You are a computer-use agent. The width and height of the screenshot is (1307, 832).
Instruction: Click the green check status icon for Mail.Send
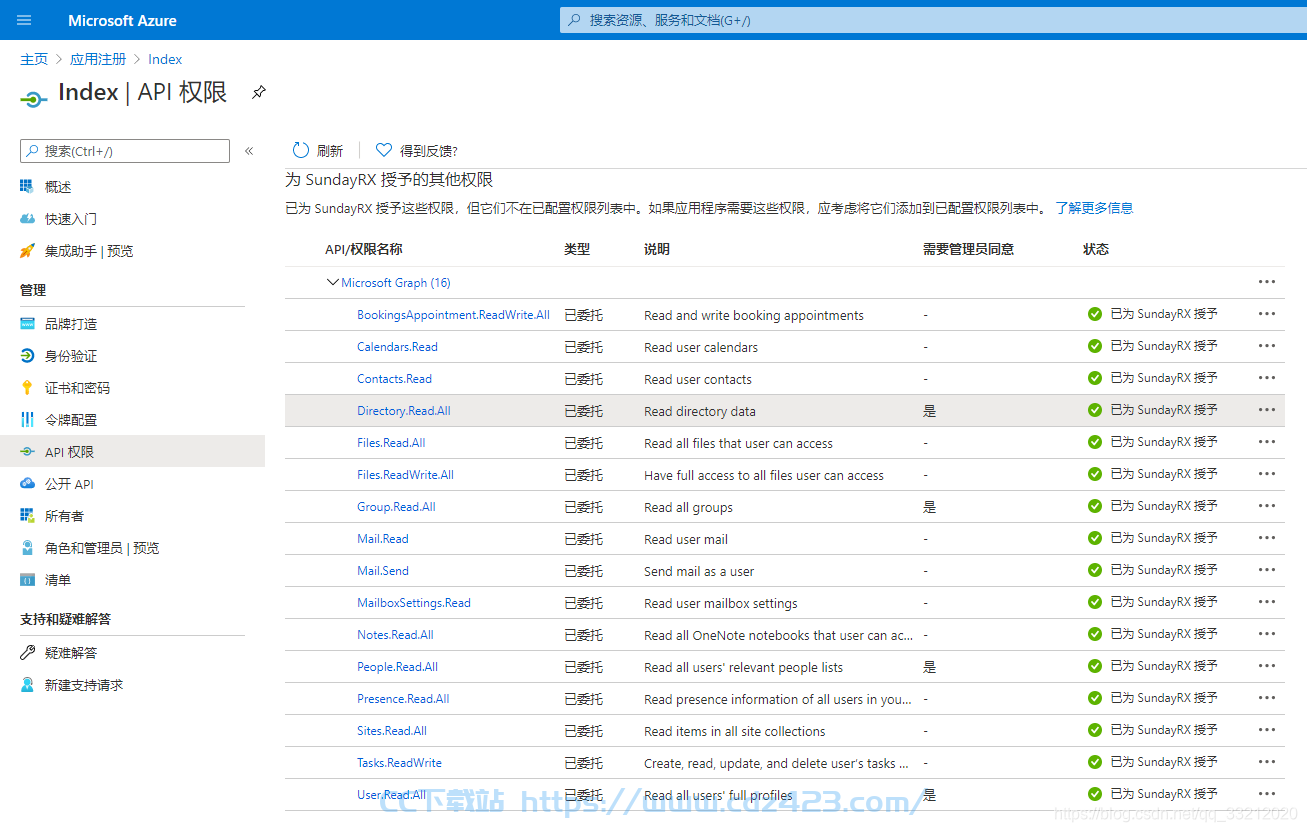point(1095,570)
